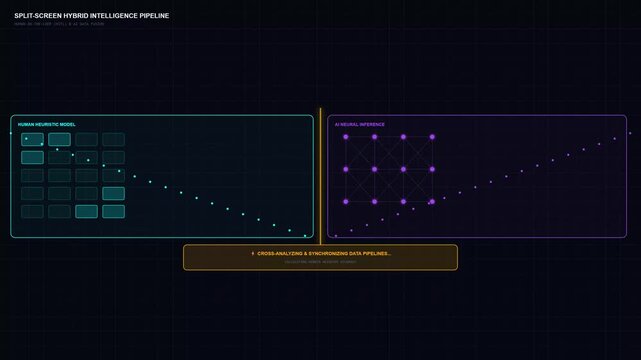Select highlighted cell in first row, second column

59,139
